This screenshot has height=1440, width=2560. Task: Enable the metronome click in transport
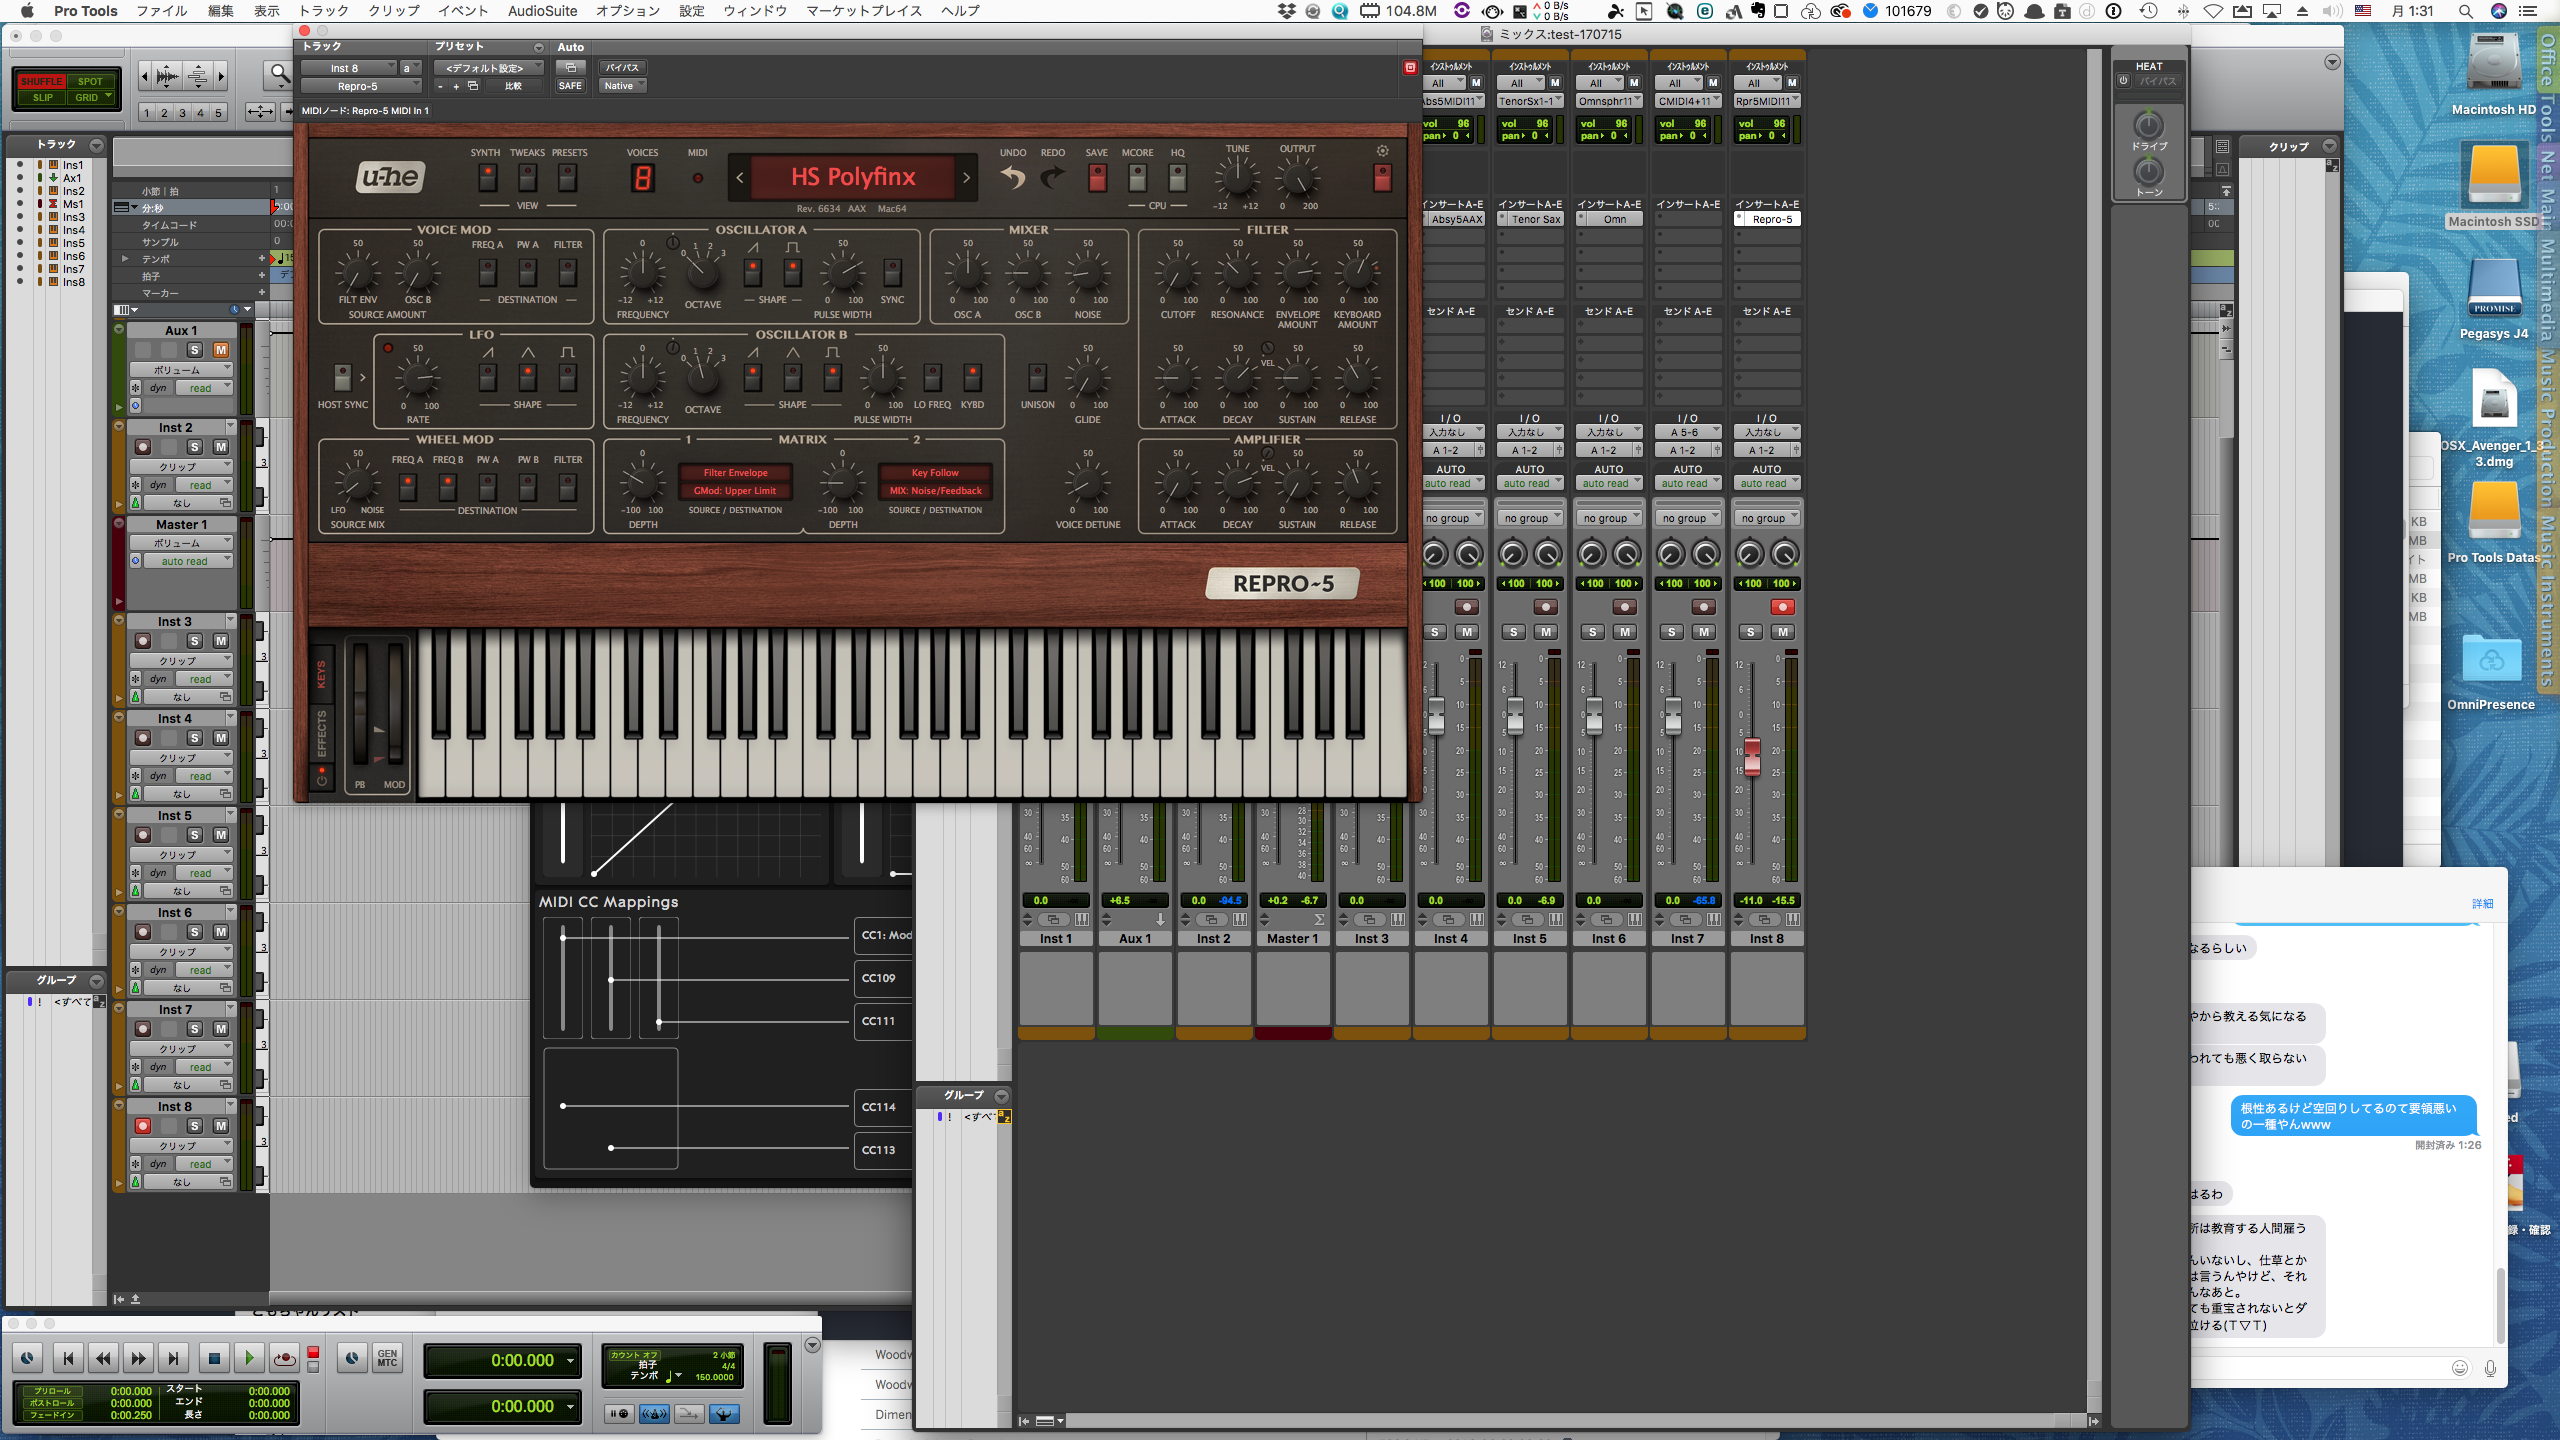(654, 1413)
